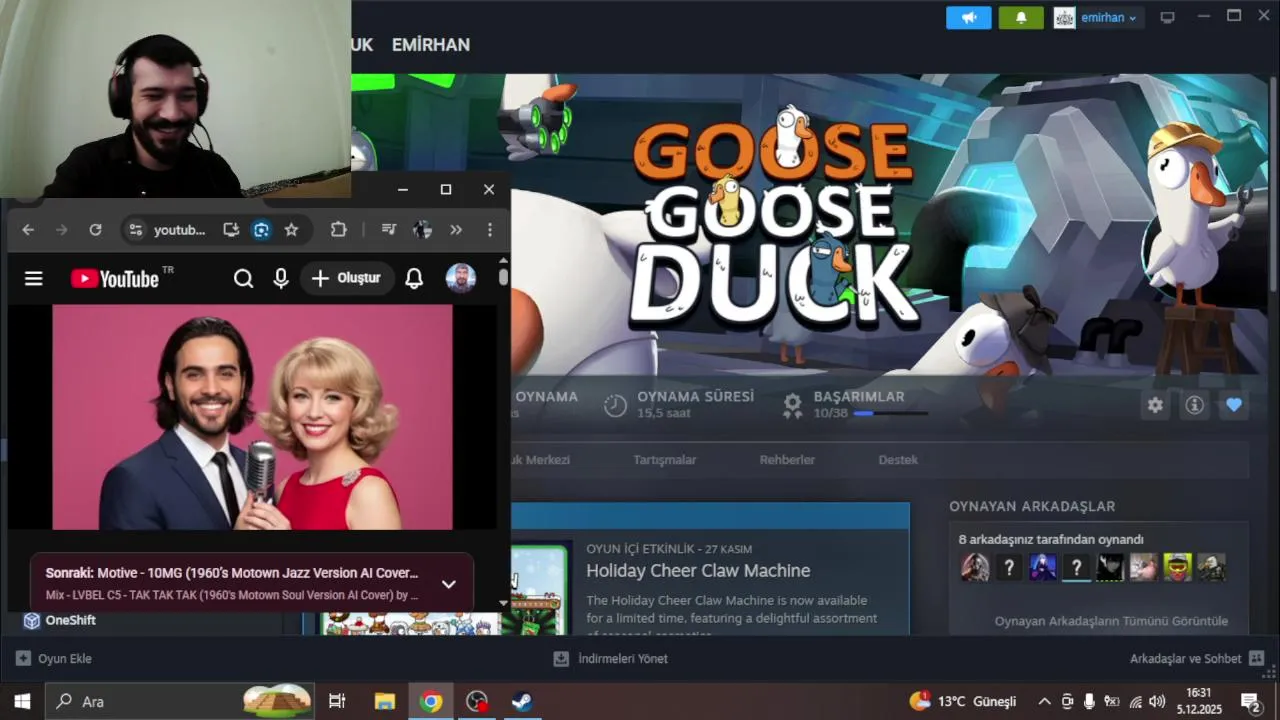The width and height of the screenshot is (1280, 720).
Task: Switch to Steam on taskbar
Action: click(x=522, y=701)
